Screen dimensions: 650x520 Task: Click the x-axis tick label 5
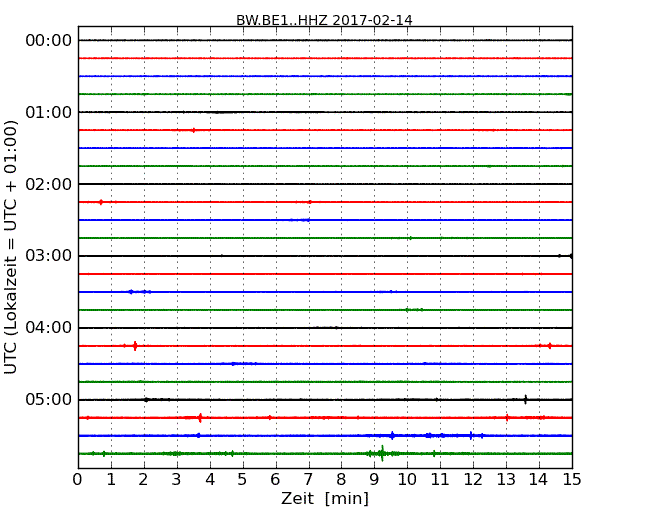point(243,479)
